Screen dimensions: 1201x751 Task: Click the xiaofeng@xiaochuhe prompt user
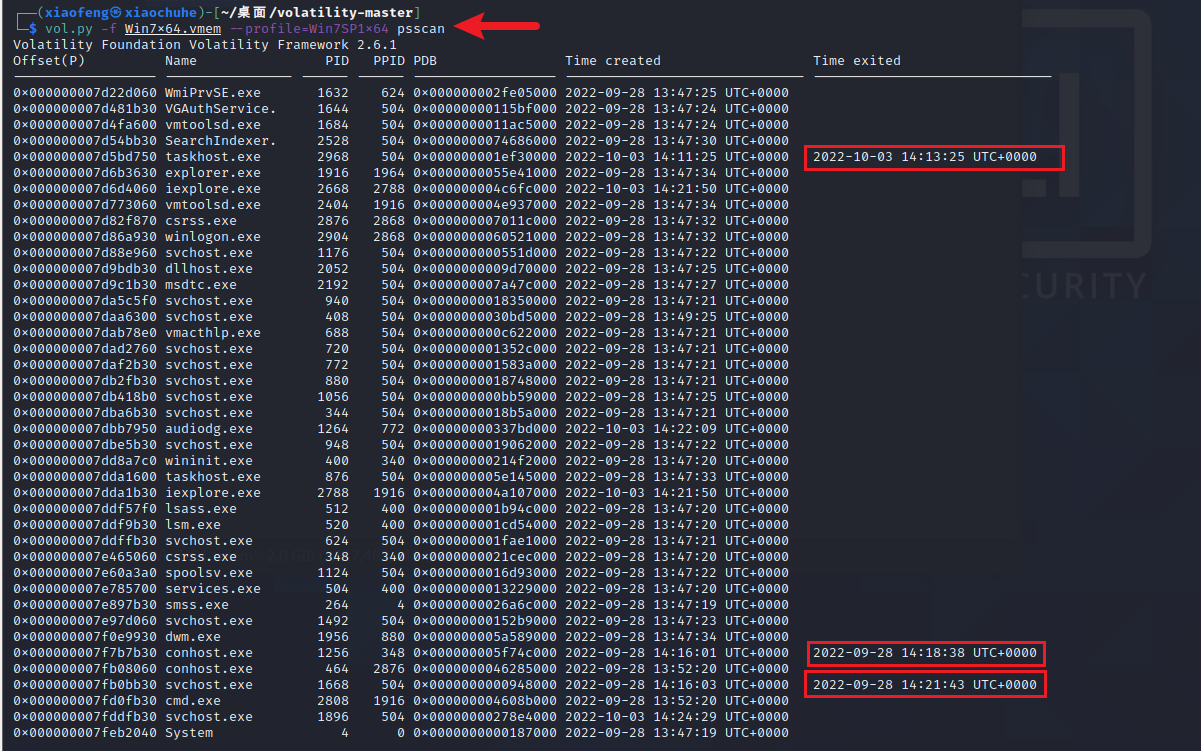tap(121, 11)
